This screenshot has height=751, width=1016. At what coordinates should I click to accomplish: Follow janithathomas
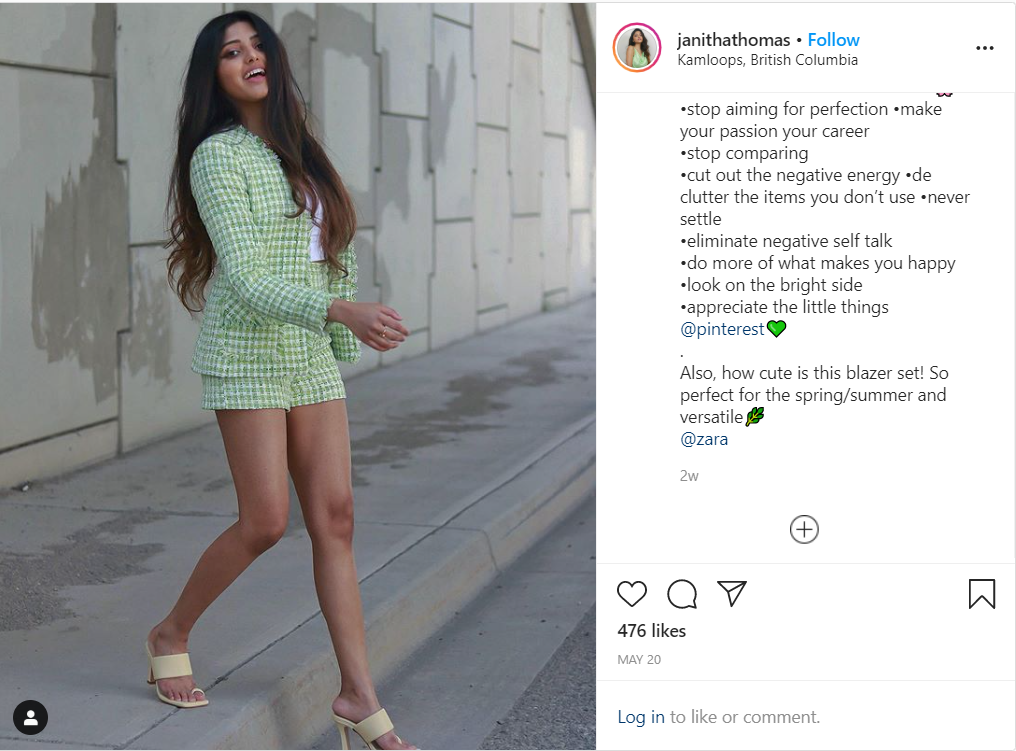(833, 40)
